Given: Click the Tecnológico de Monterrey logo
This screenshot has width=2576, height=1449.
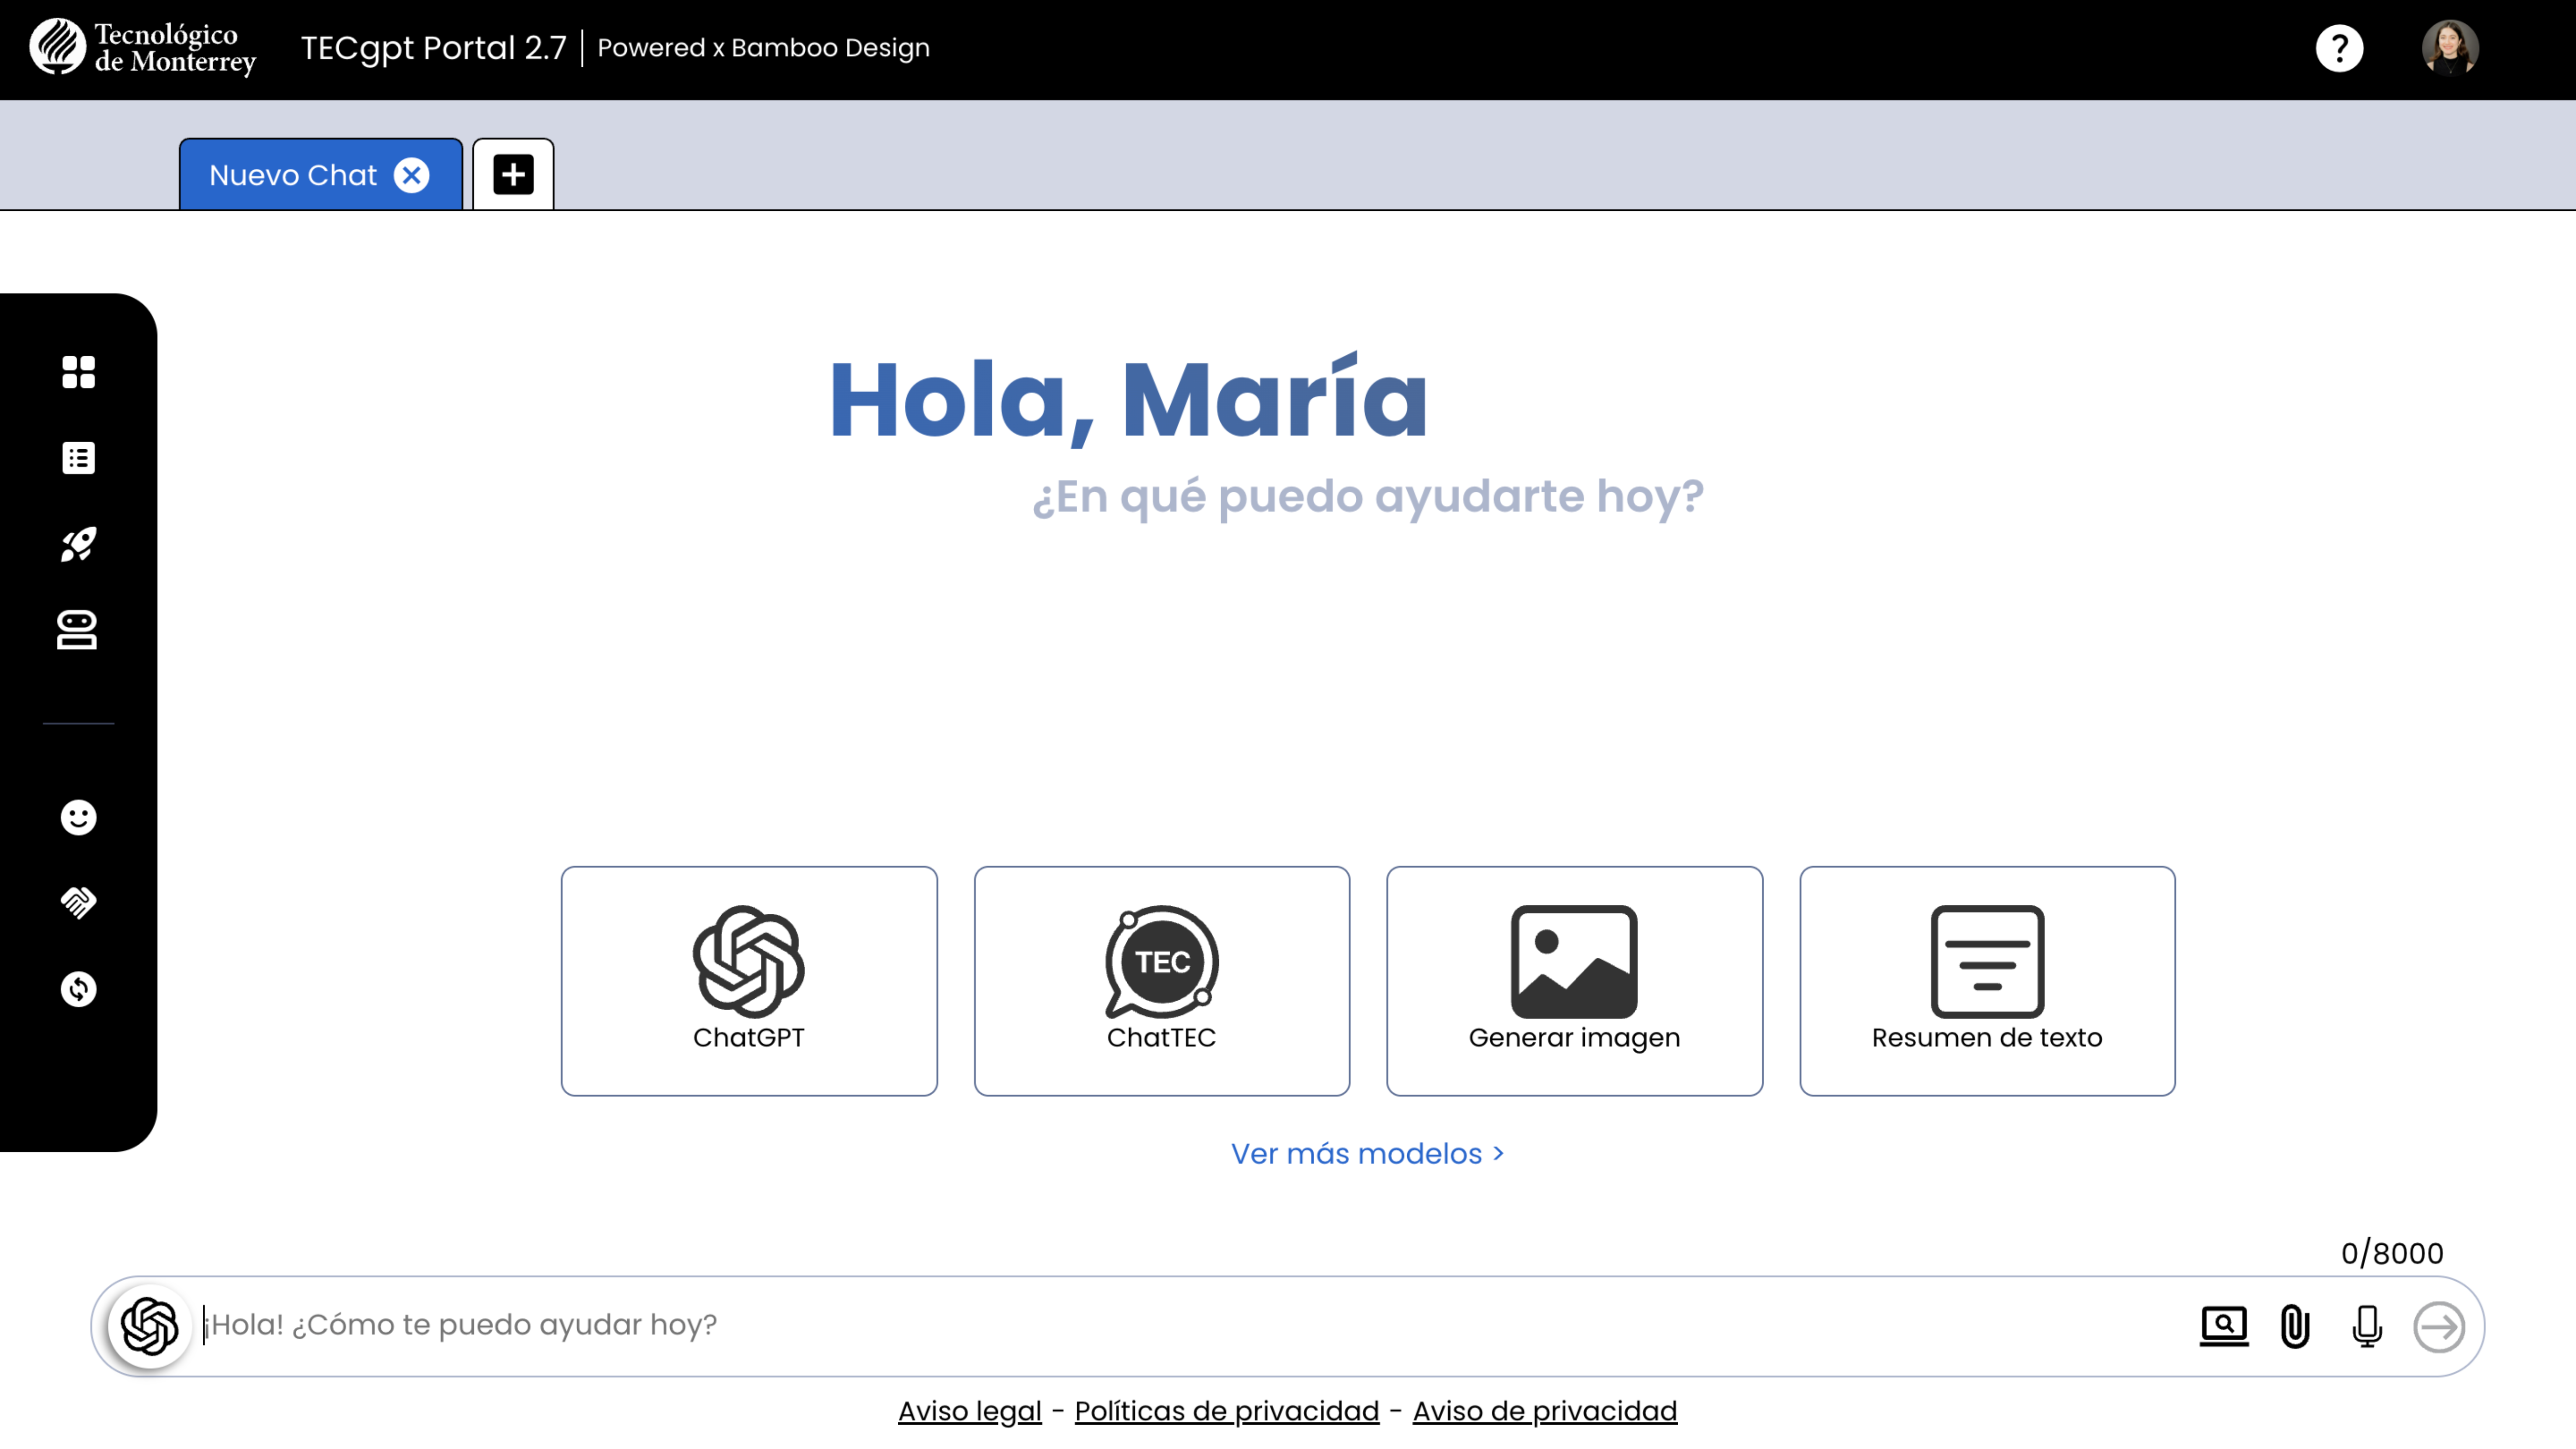Looking at the screenshot, I should point(143,48).
